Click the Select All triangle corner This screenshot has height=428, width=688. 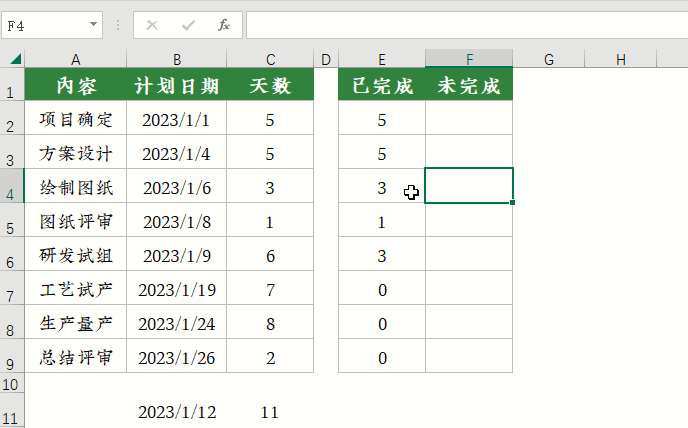tap(15, 59)
